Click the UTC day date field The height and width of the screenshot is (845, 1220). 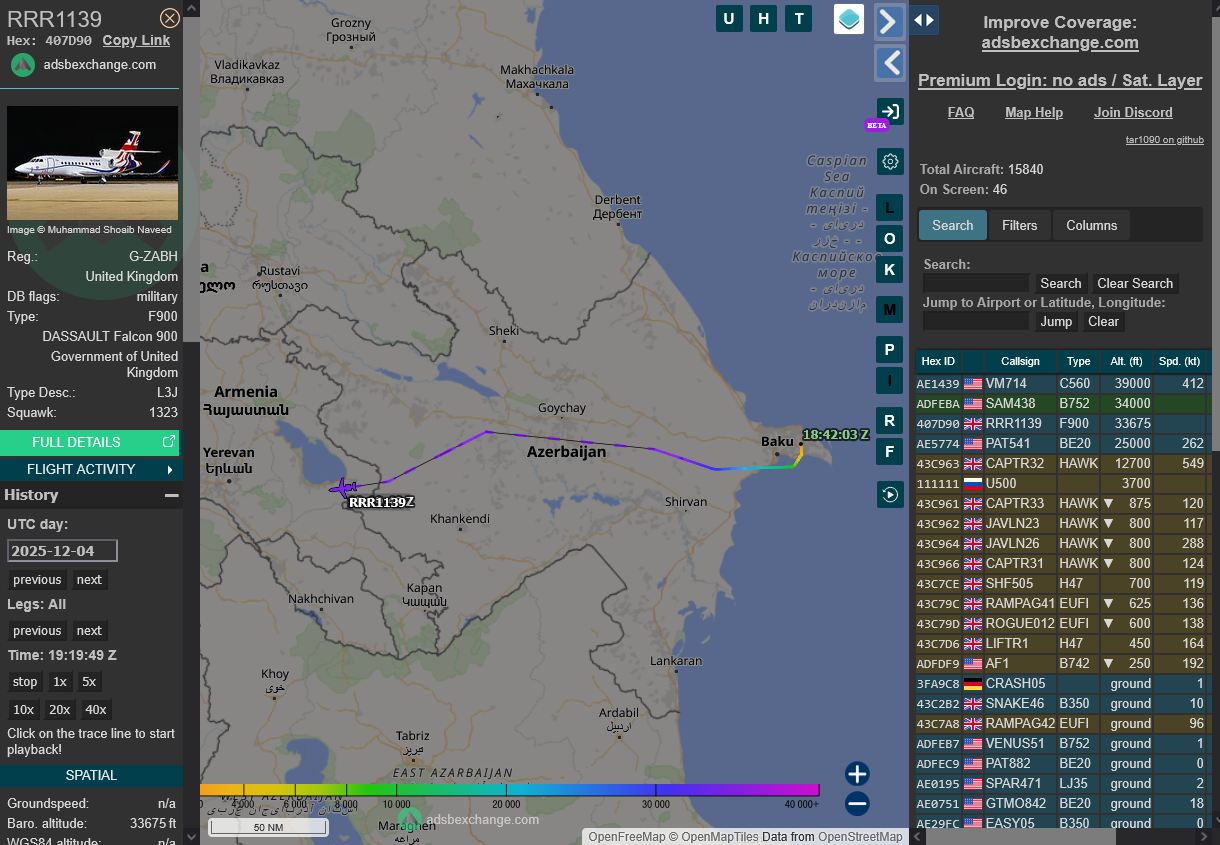62,551
